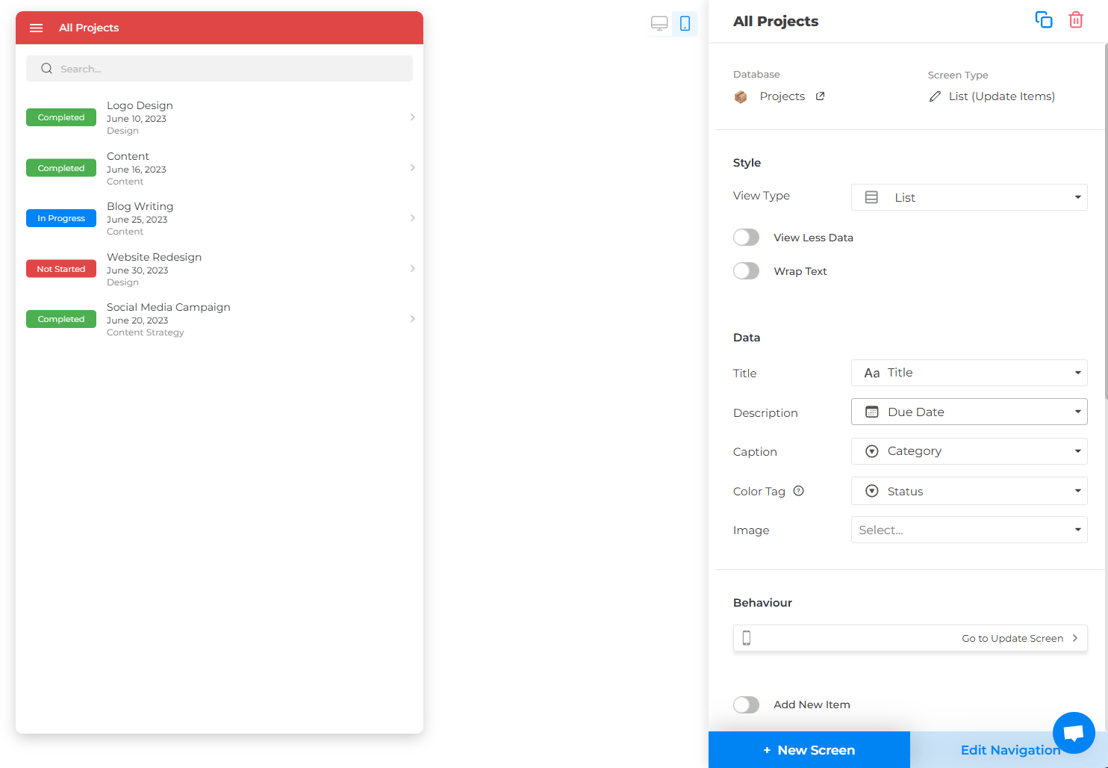Click the search magnifier icon
Viewport: 1108px width, 768px height.
point(47,69)
